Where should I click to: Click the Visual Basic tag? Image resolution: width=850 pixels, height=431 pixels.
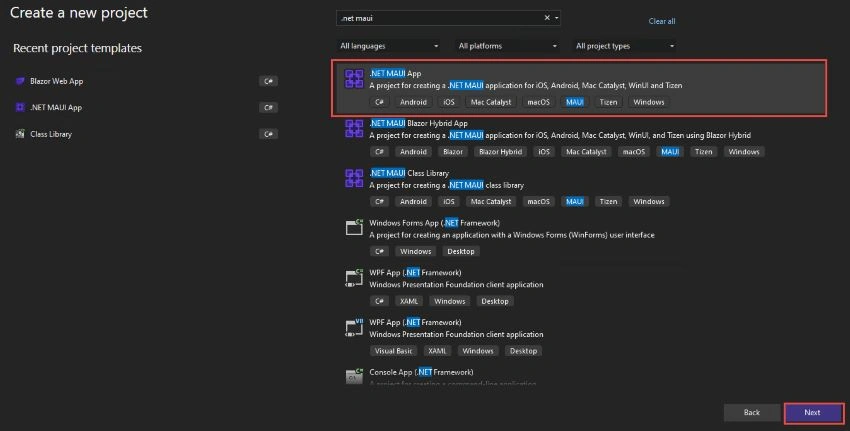click(394, 351)
